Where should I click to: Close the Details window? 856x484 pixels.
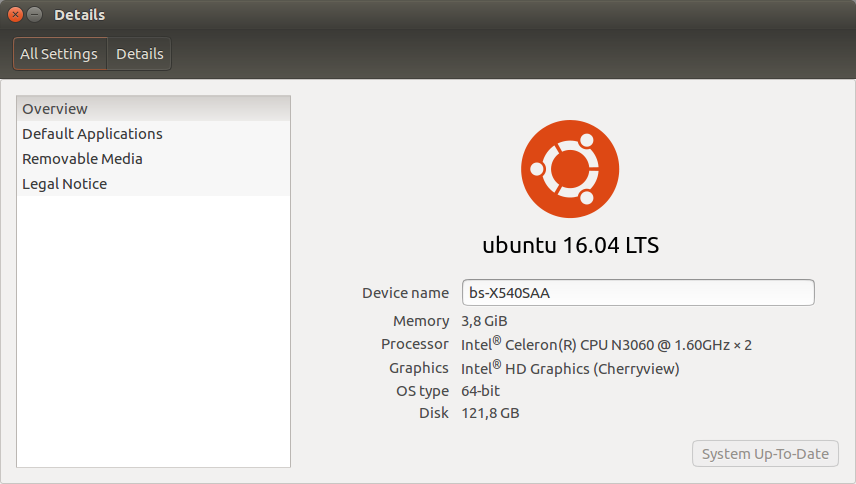point(15,15)
